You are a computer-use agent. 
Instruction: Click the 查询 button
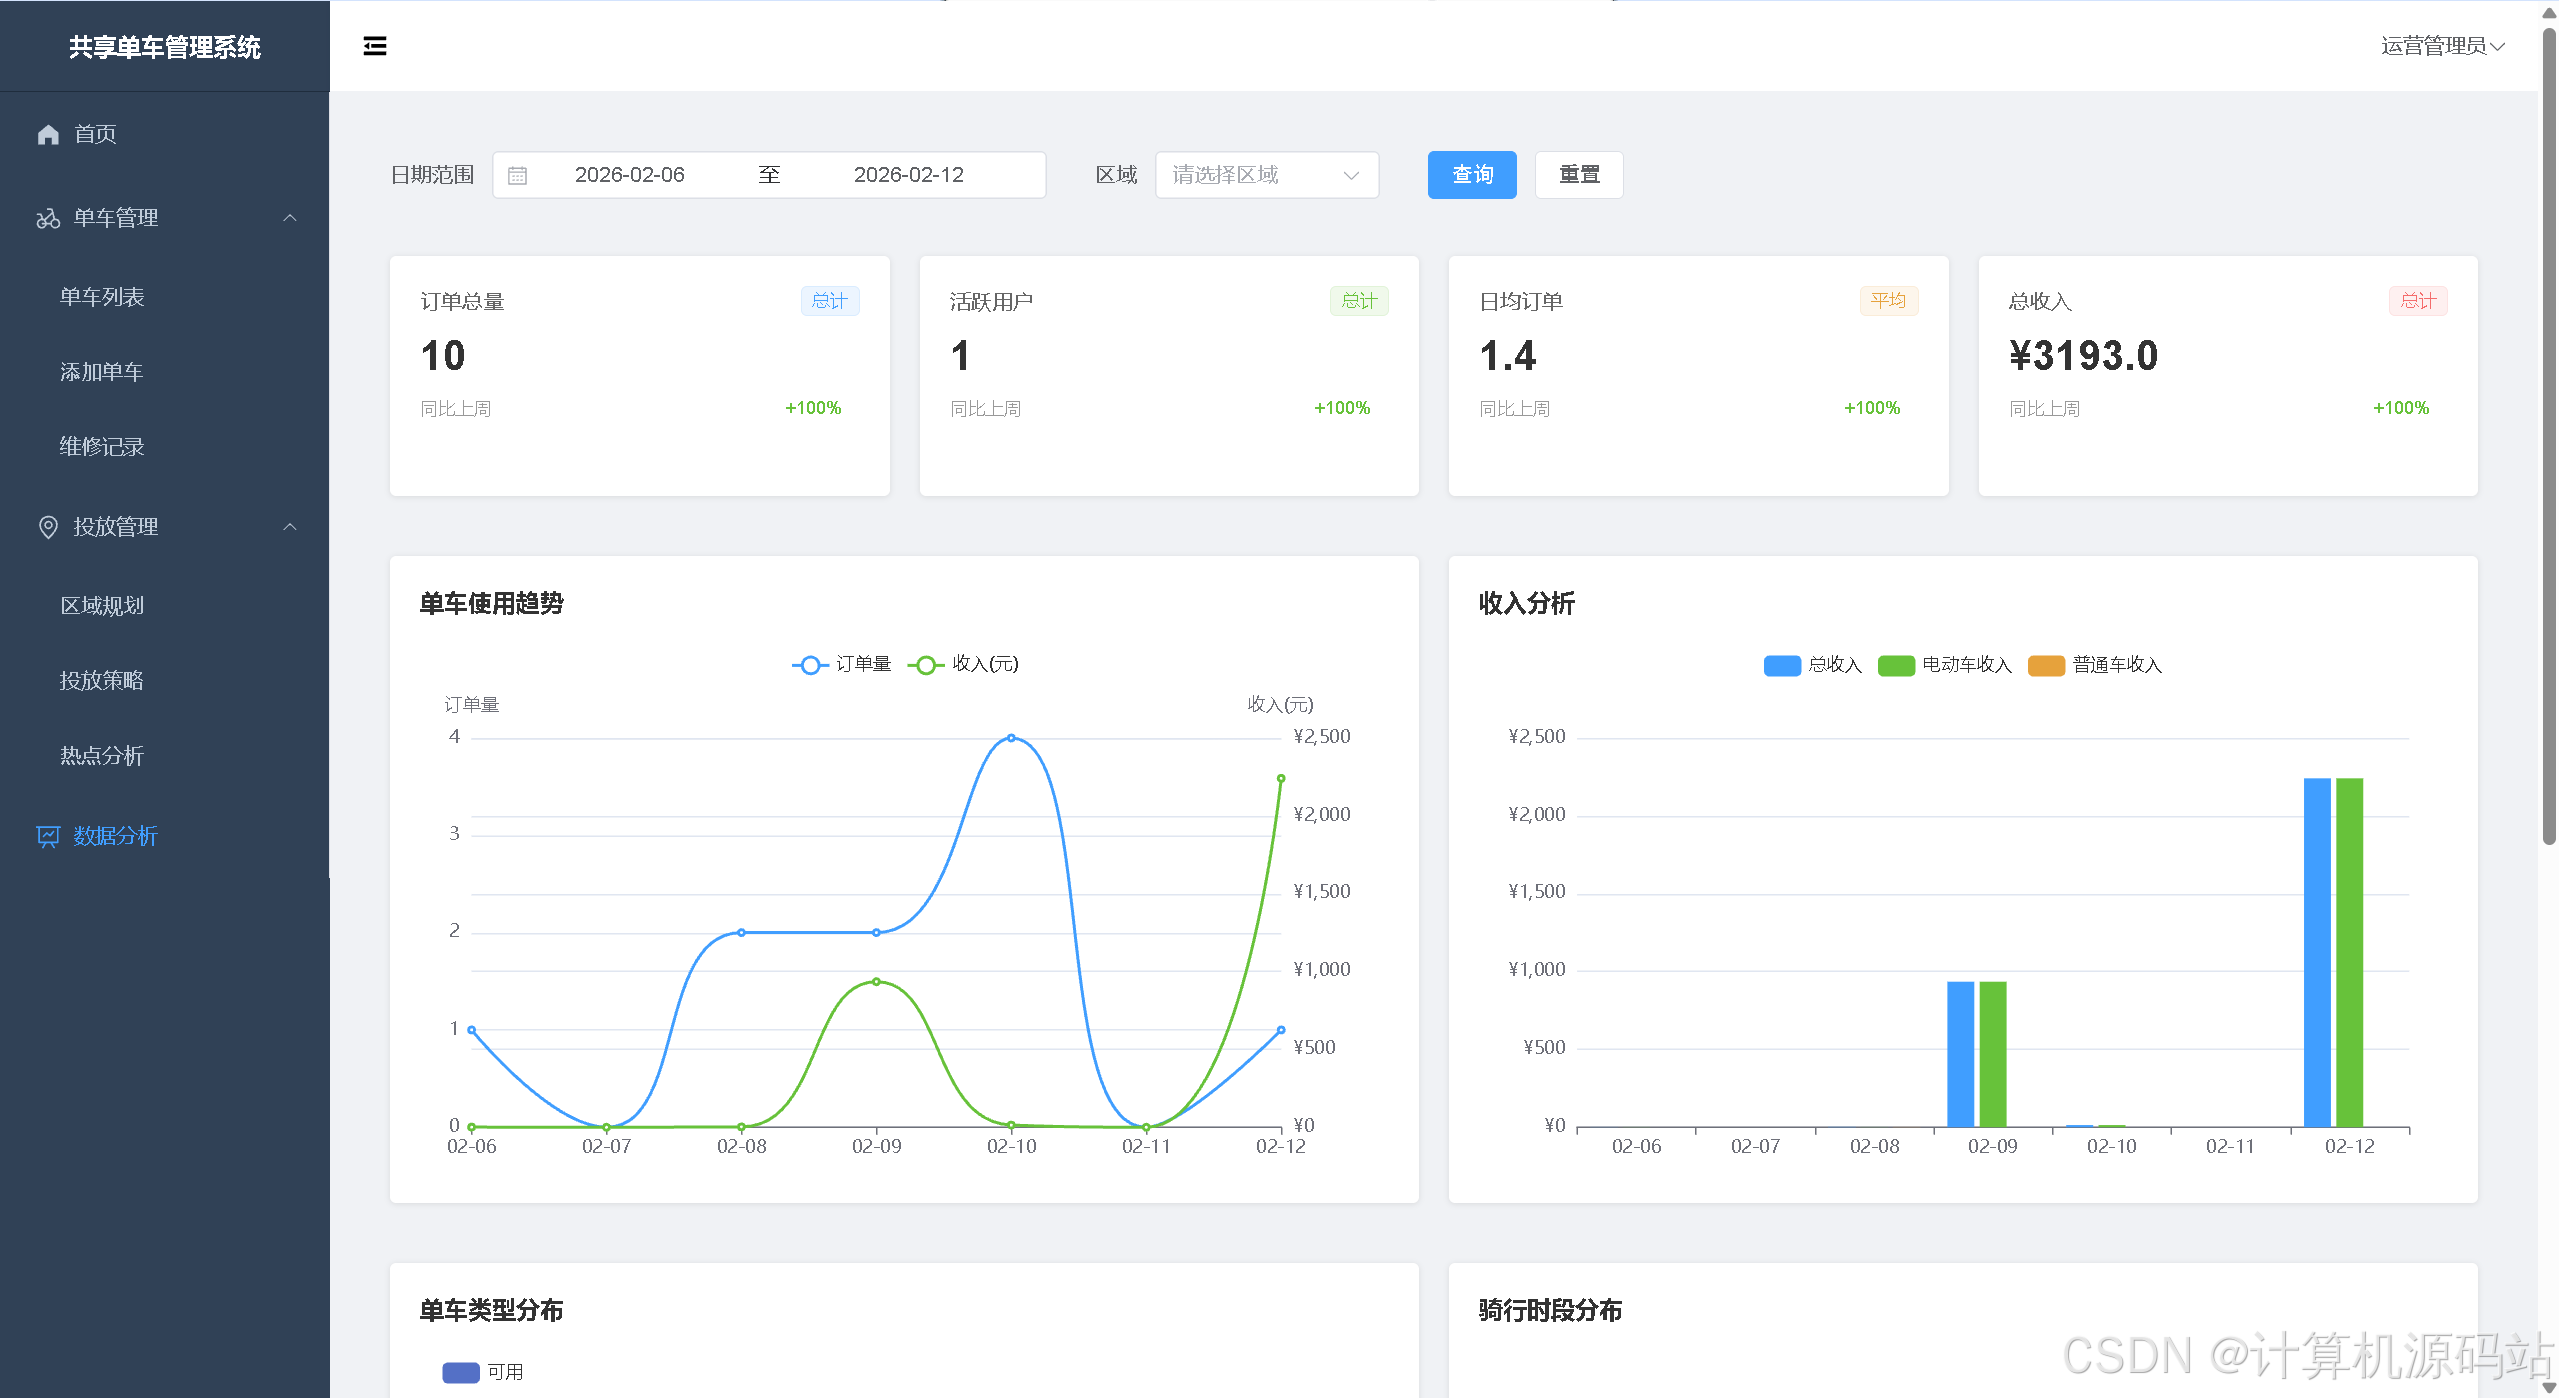click(1471, 175)
